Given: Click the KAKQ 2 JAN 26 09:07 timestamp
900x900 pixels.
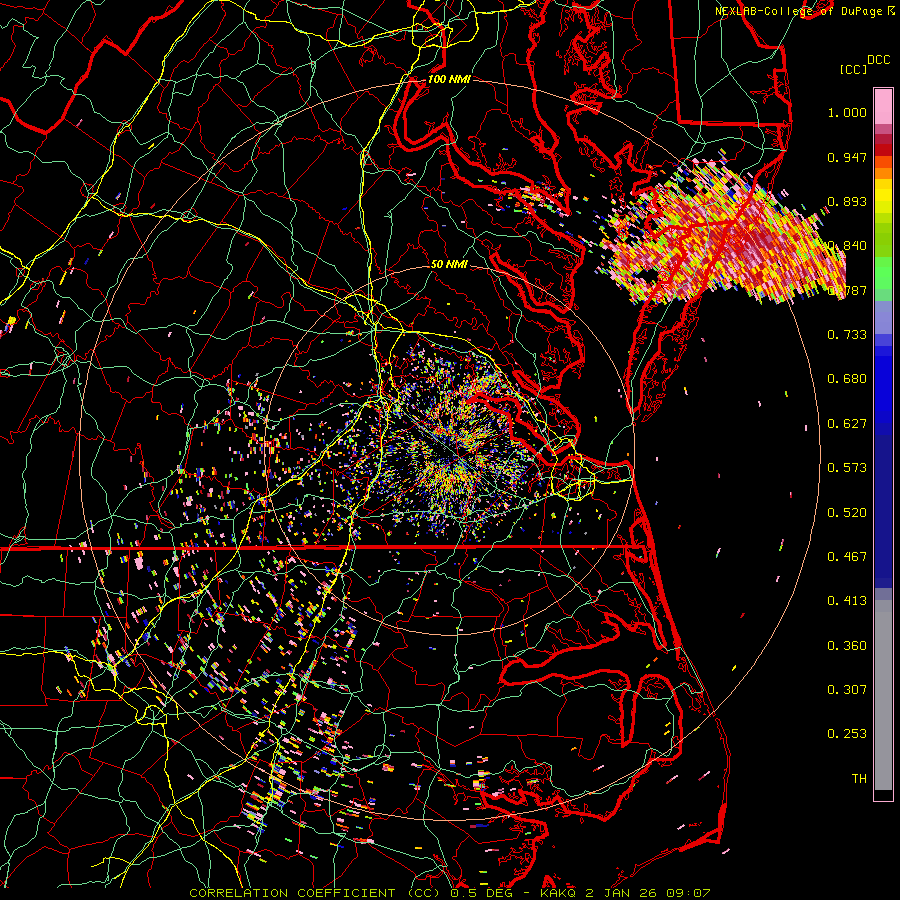Looking at the screenshot, I should pos(626,893).
